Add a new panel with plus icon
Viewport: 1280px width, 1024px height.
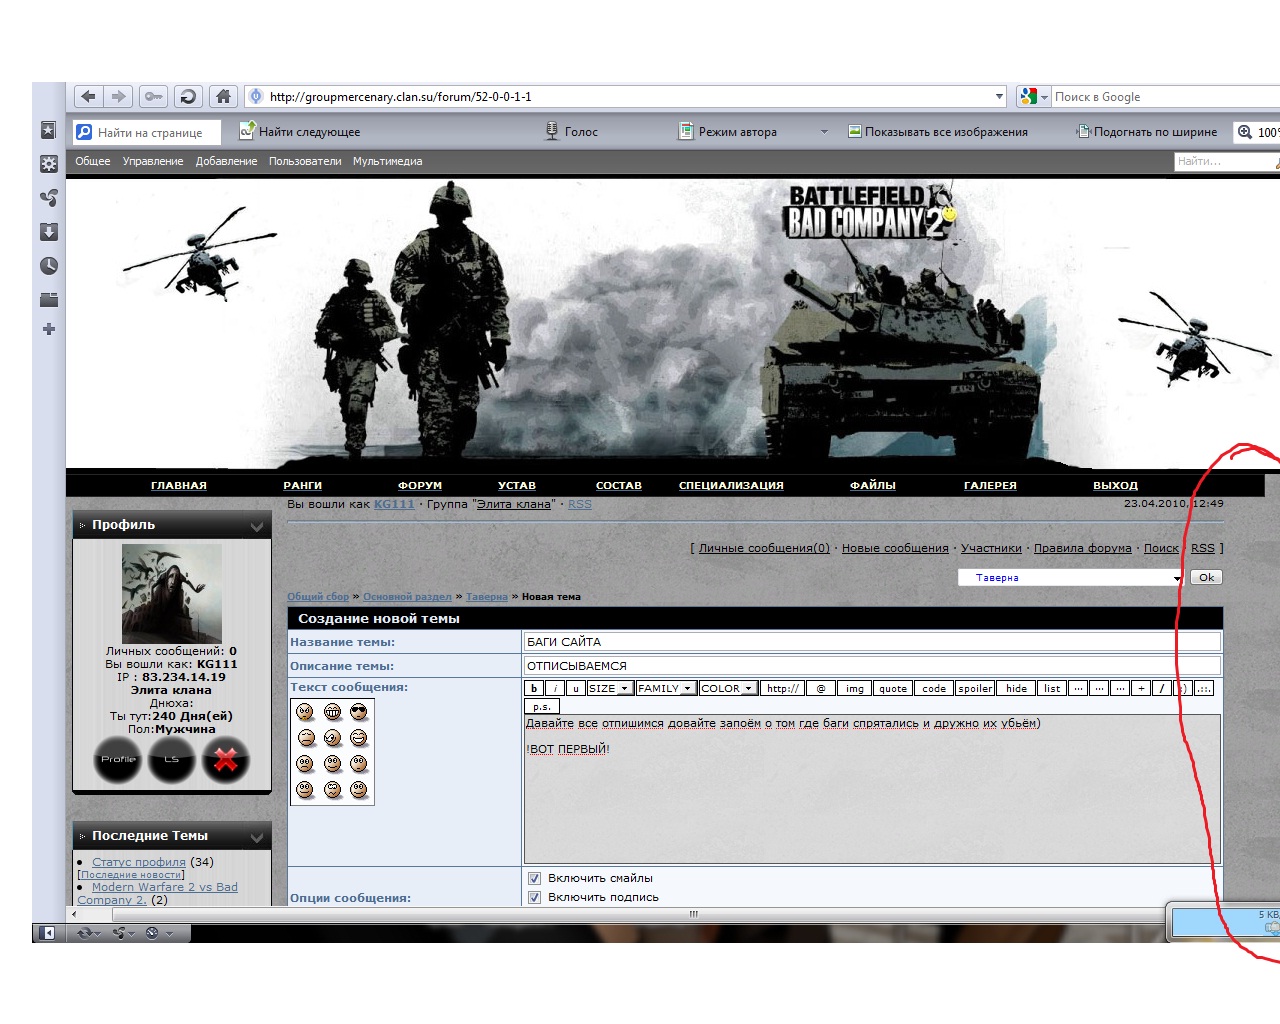(48, 329)
